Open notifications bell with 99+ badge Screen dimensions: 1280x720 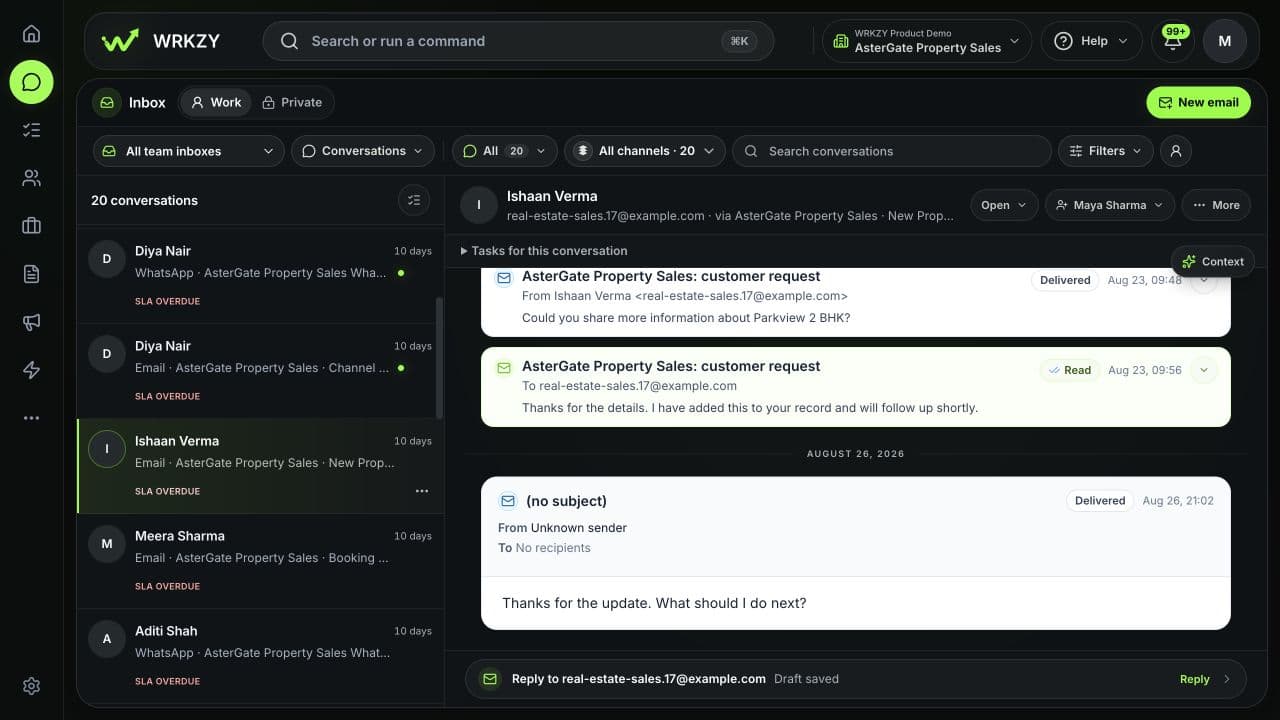tap(1173, 41)
